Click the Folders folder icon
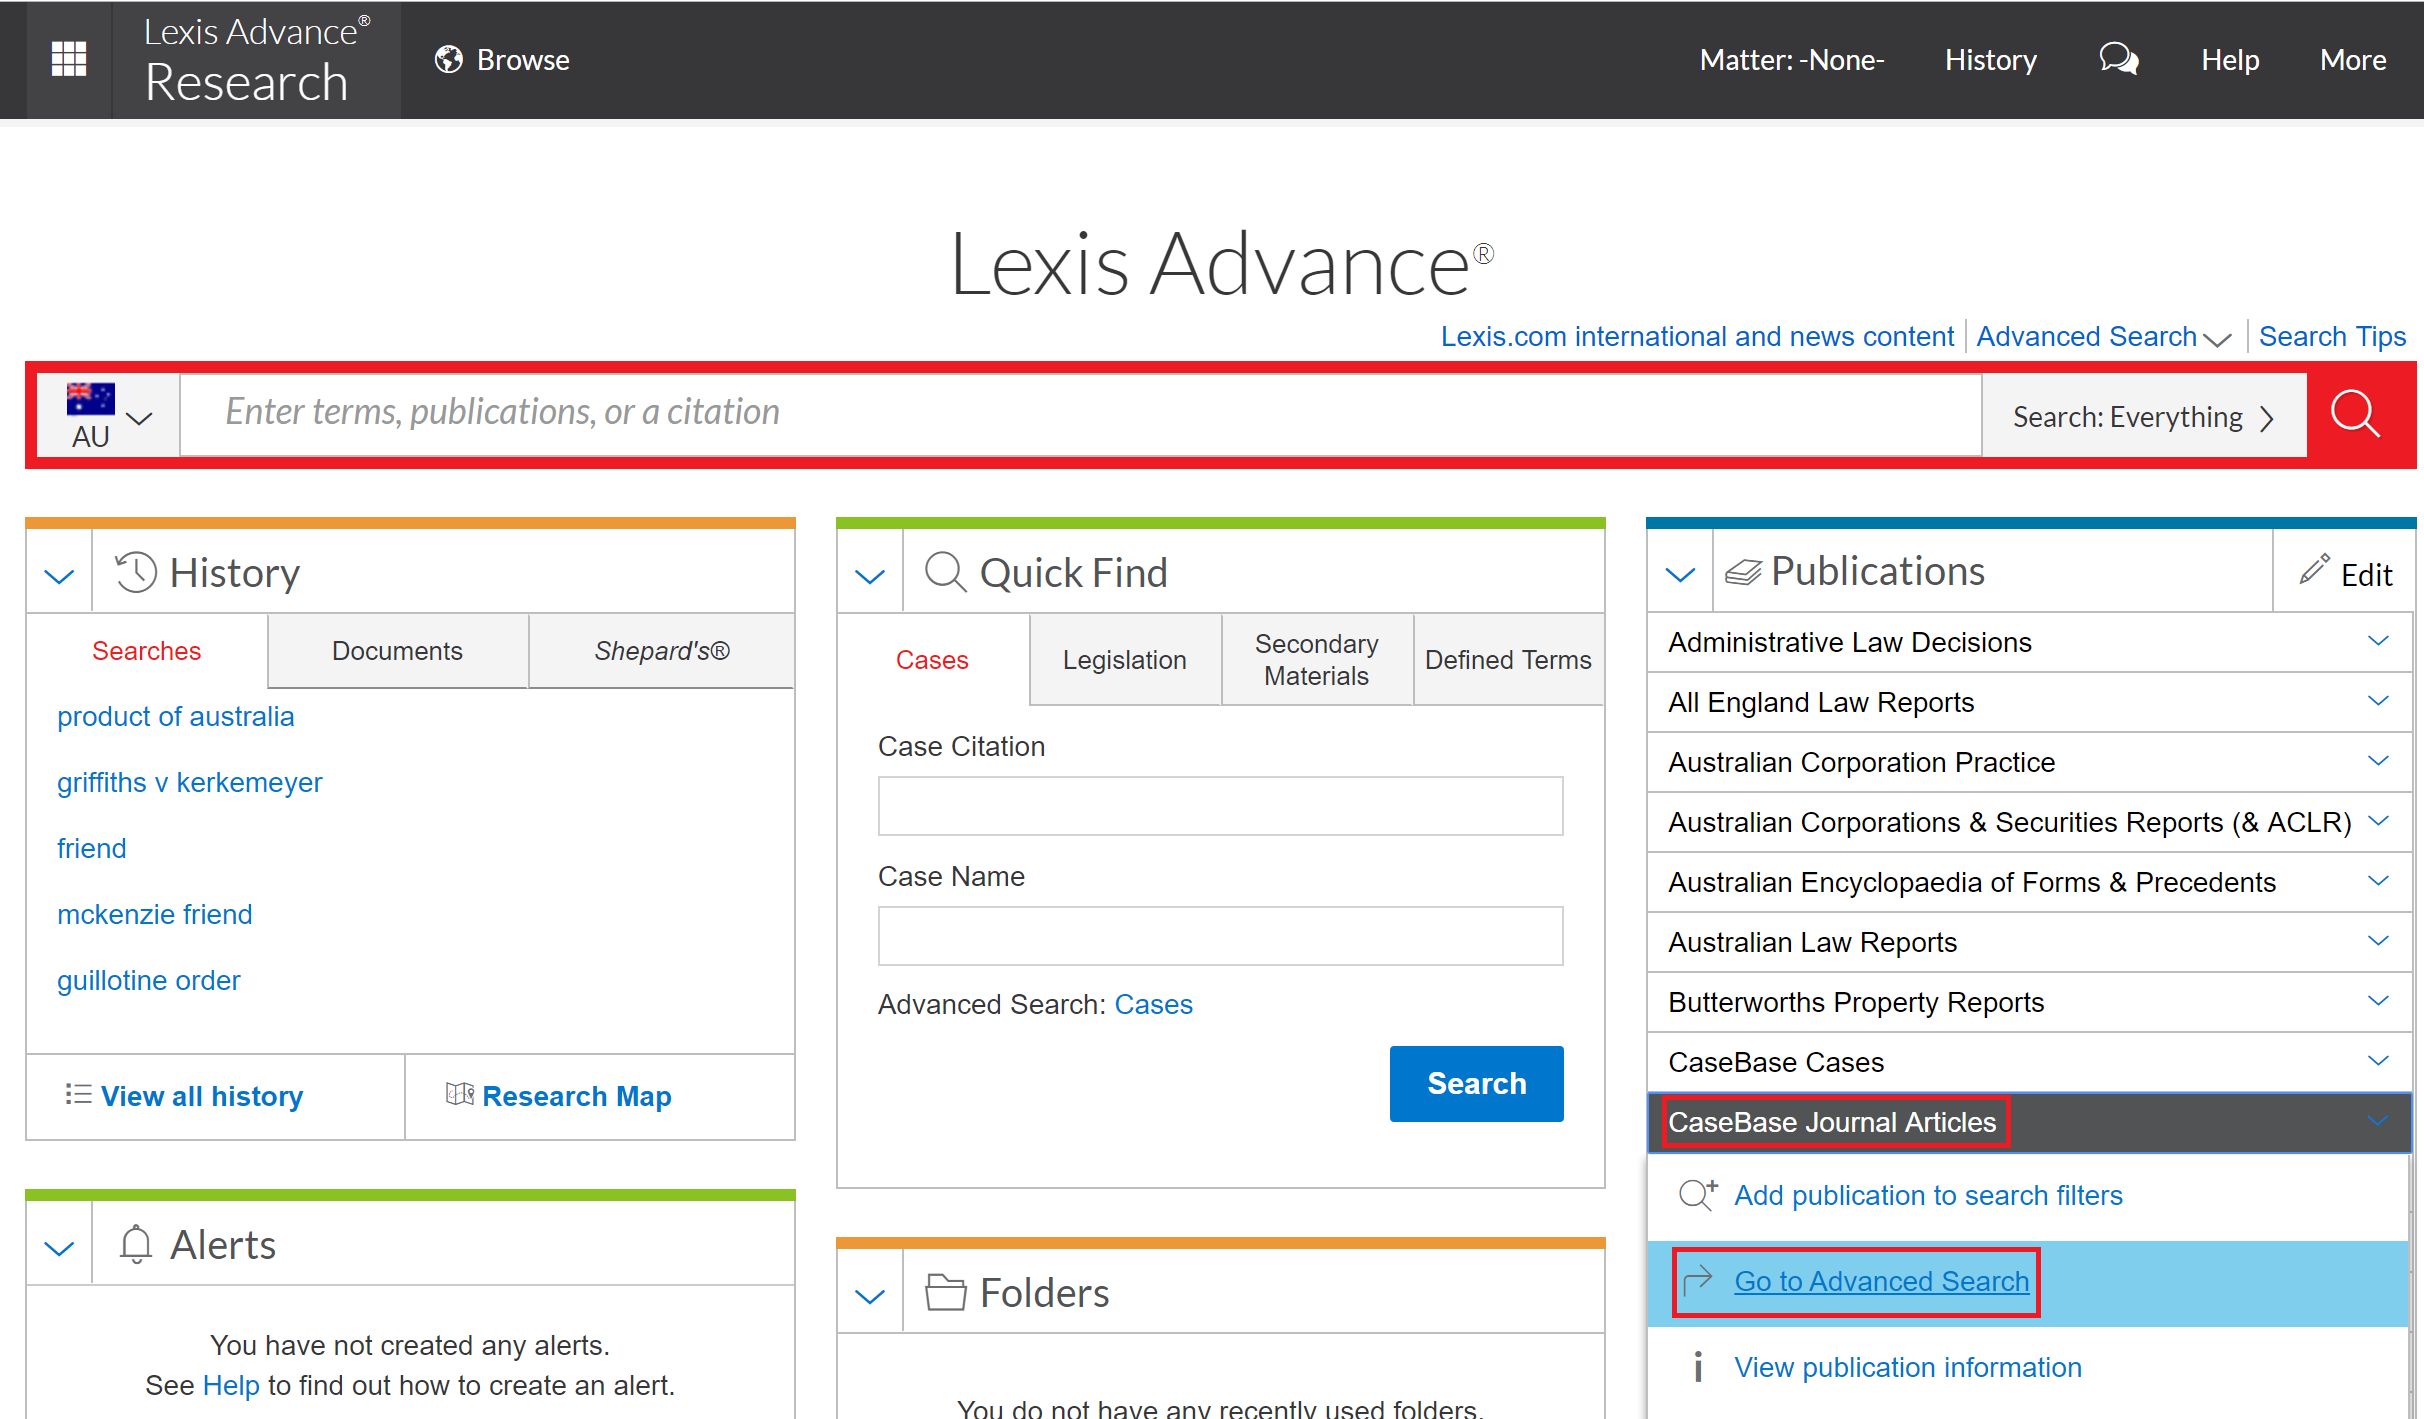 pyautogui.click(x=945, y=1292)
